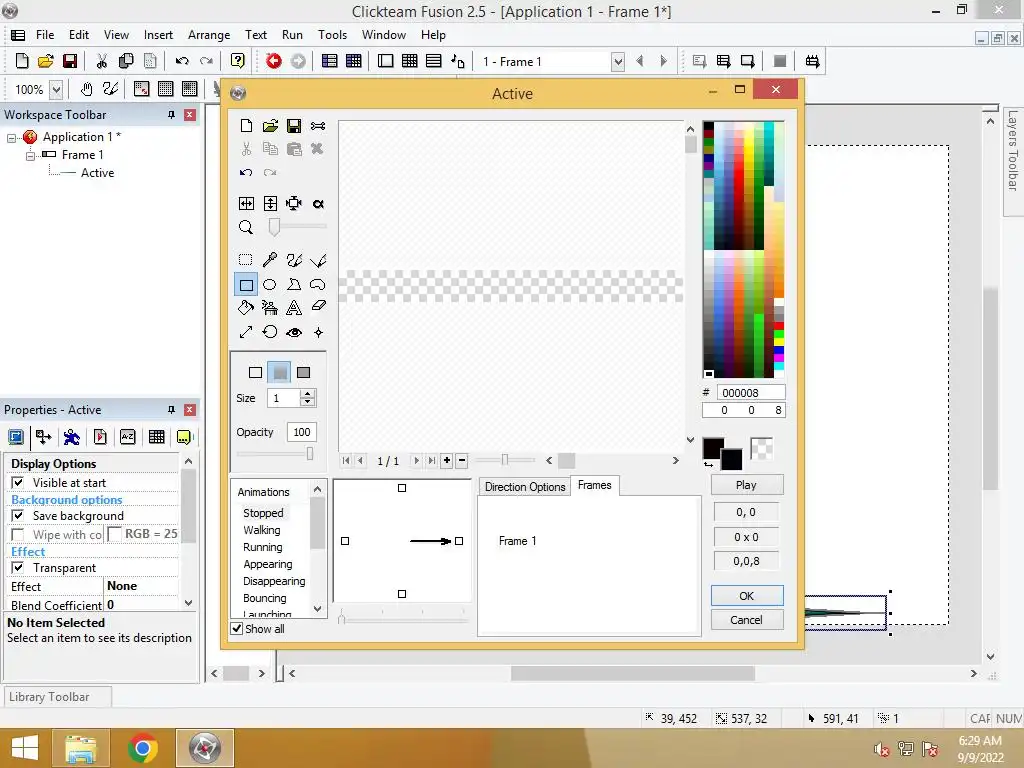Select the Text tool
Screen dimensions: 1024x768
coord(294,308)
